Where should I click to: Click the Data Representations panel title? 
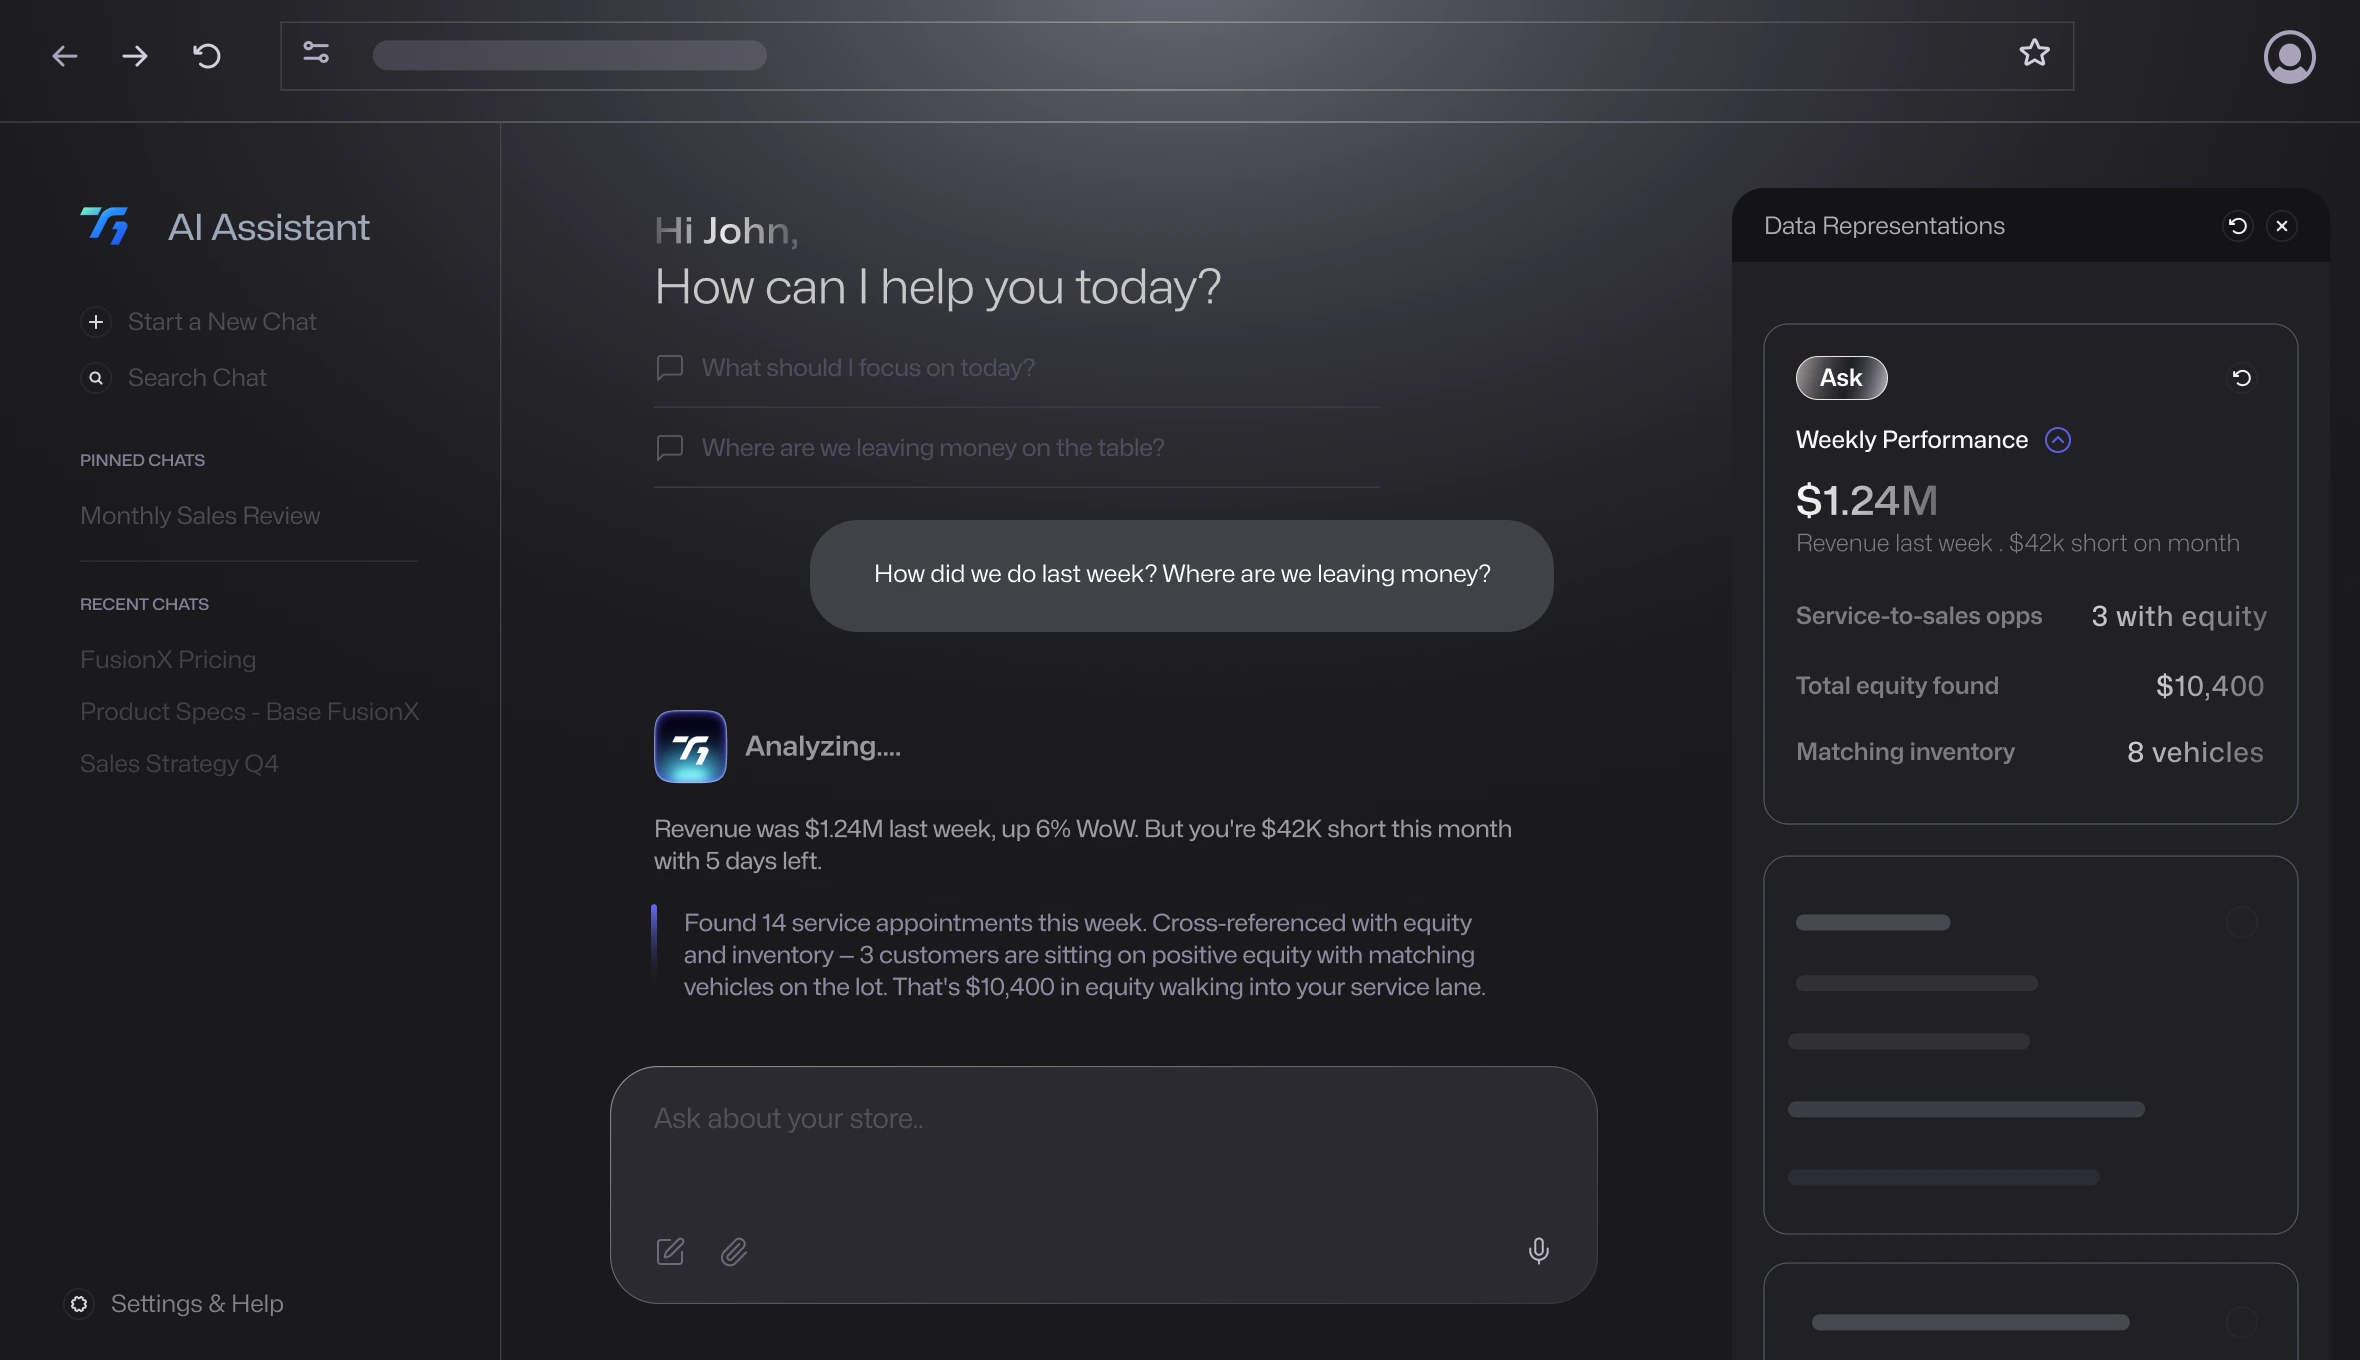click(1884, 226)
